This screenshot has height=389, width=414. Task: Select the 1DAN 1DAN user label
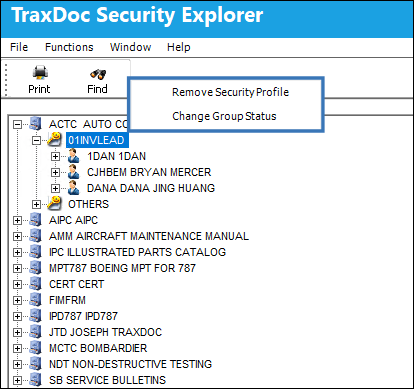pyautogui.click(x=116, y=156)
